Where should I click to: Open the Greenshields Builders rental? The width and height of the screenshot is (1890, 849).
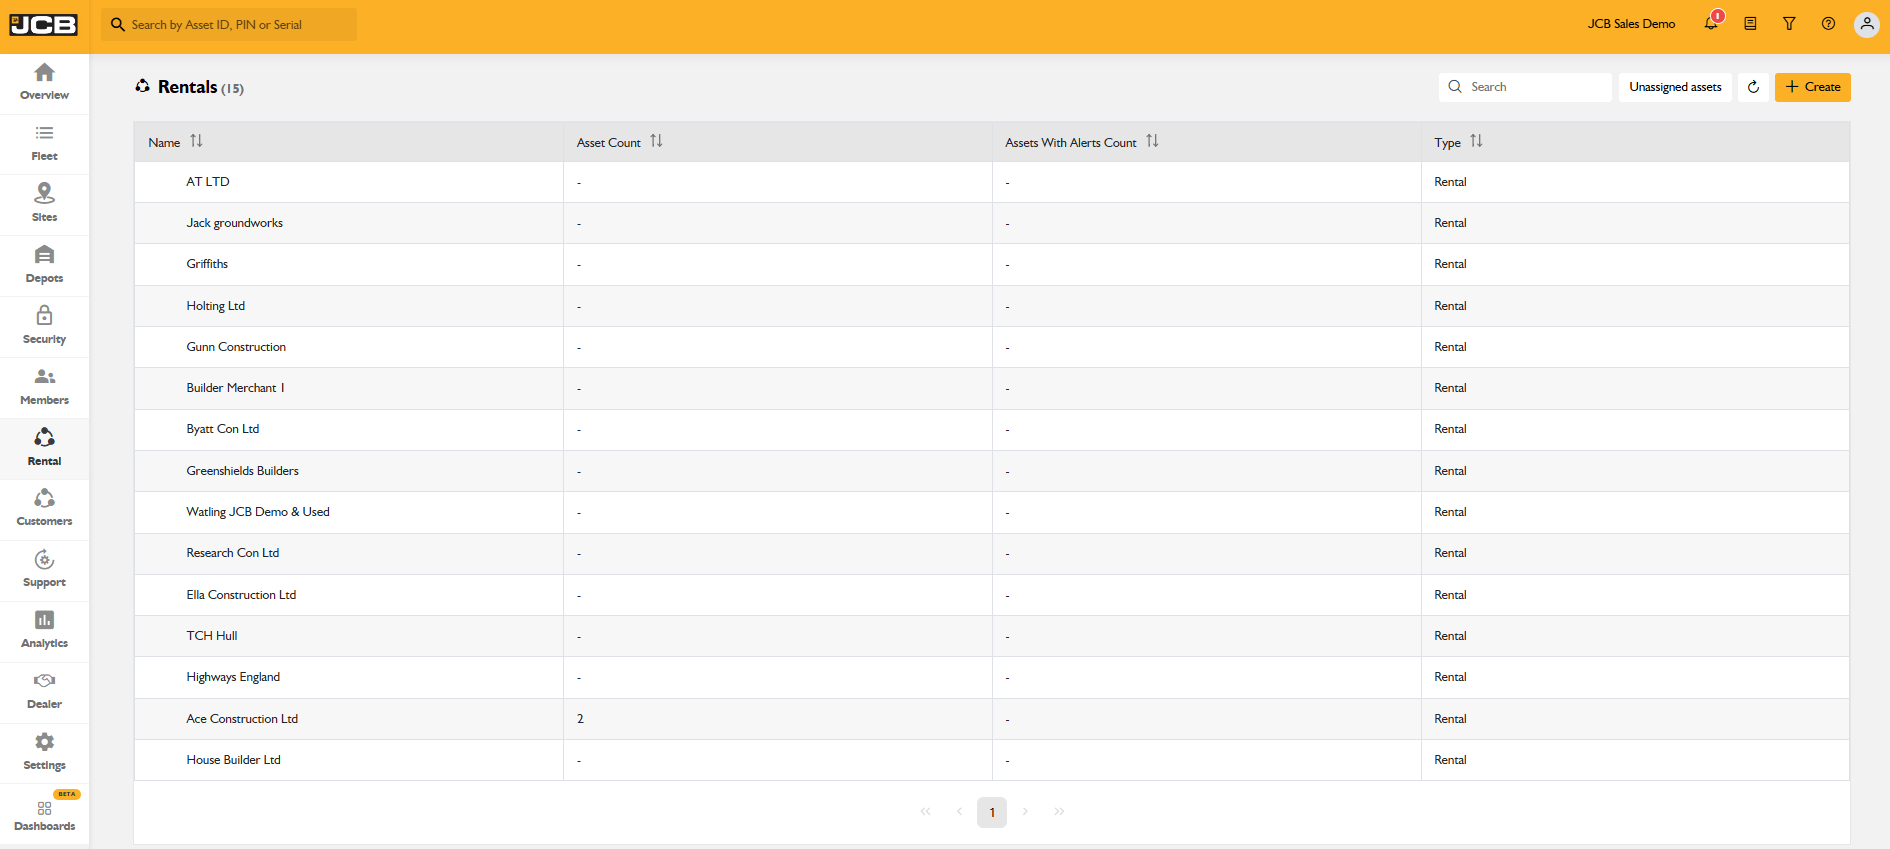click(991, 471)
